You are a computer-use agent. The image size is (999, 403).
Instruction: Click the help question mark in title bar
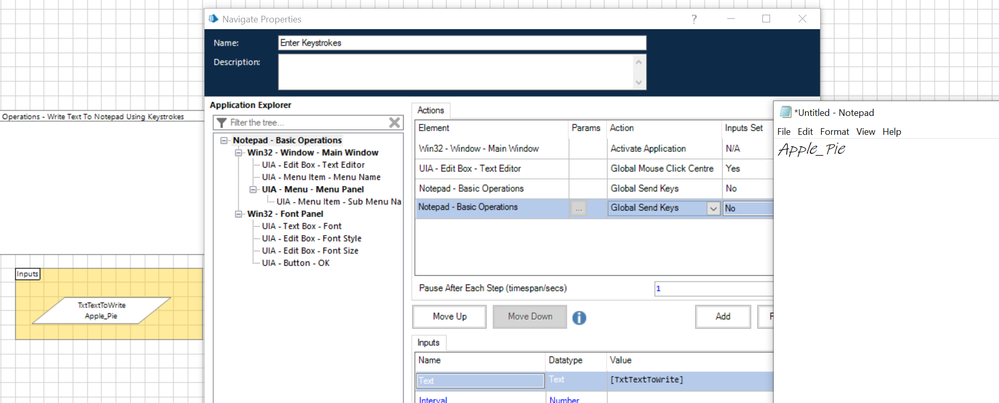[693, 19]
